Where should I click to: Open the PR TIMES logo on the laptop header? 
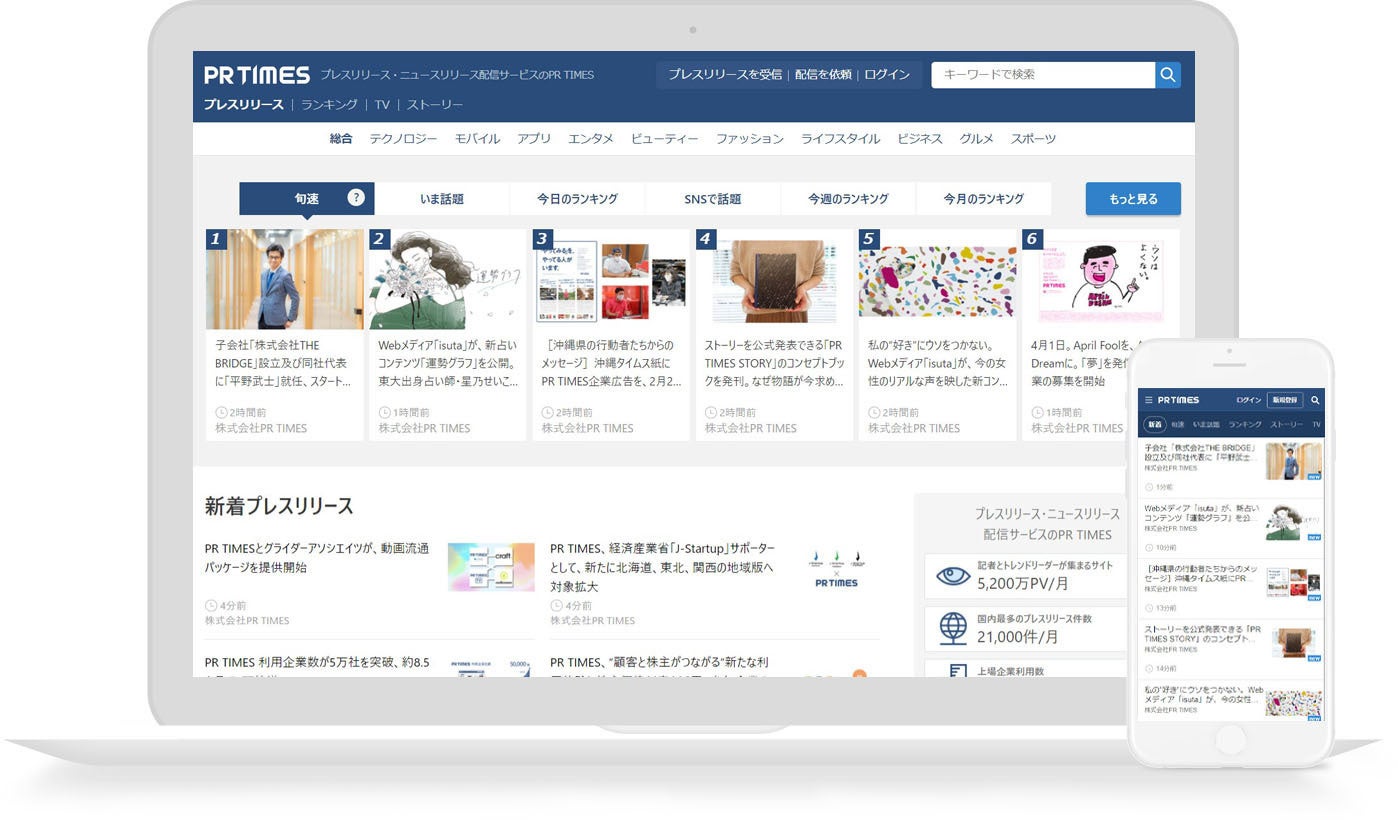point(257,75)
